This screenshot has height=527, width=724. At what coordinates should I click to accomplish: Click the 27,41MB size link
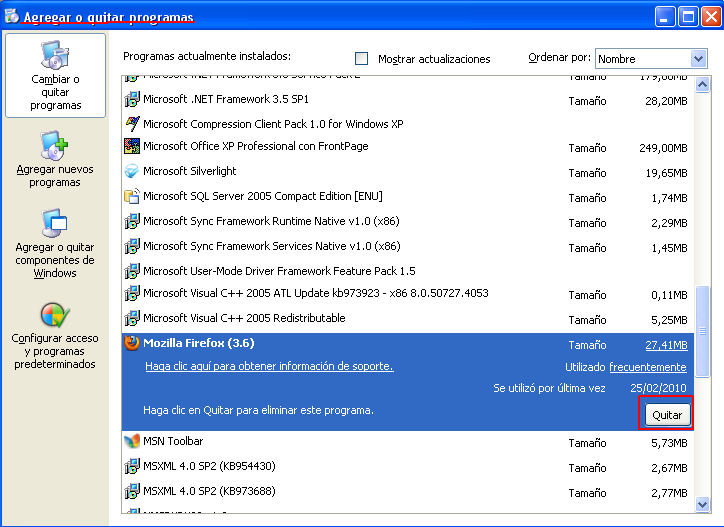coord(666,345)
